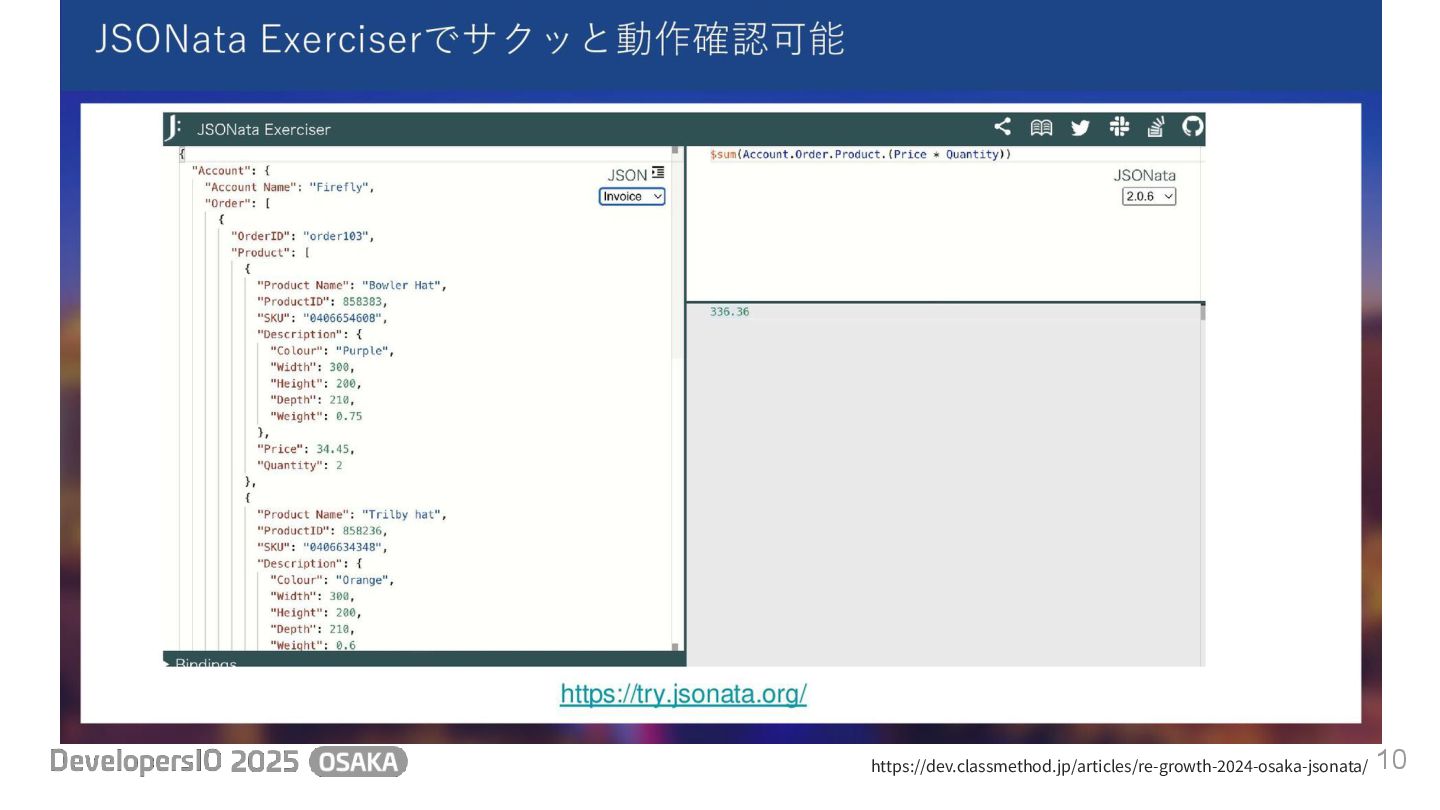Expand the Bindings panel

pos(200,663)
